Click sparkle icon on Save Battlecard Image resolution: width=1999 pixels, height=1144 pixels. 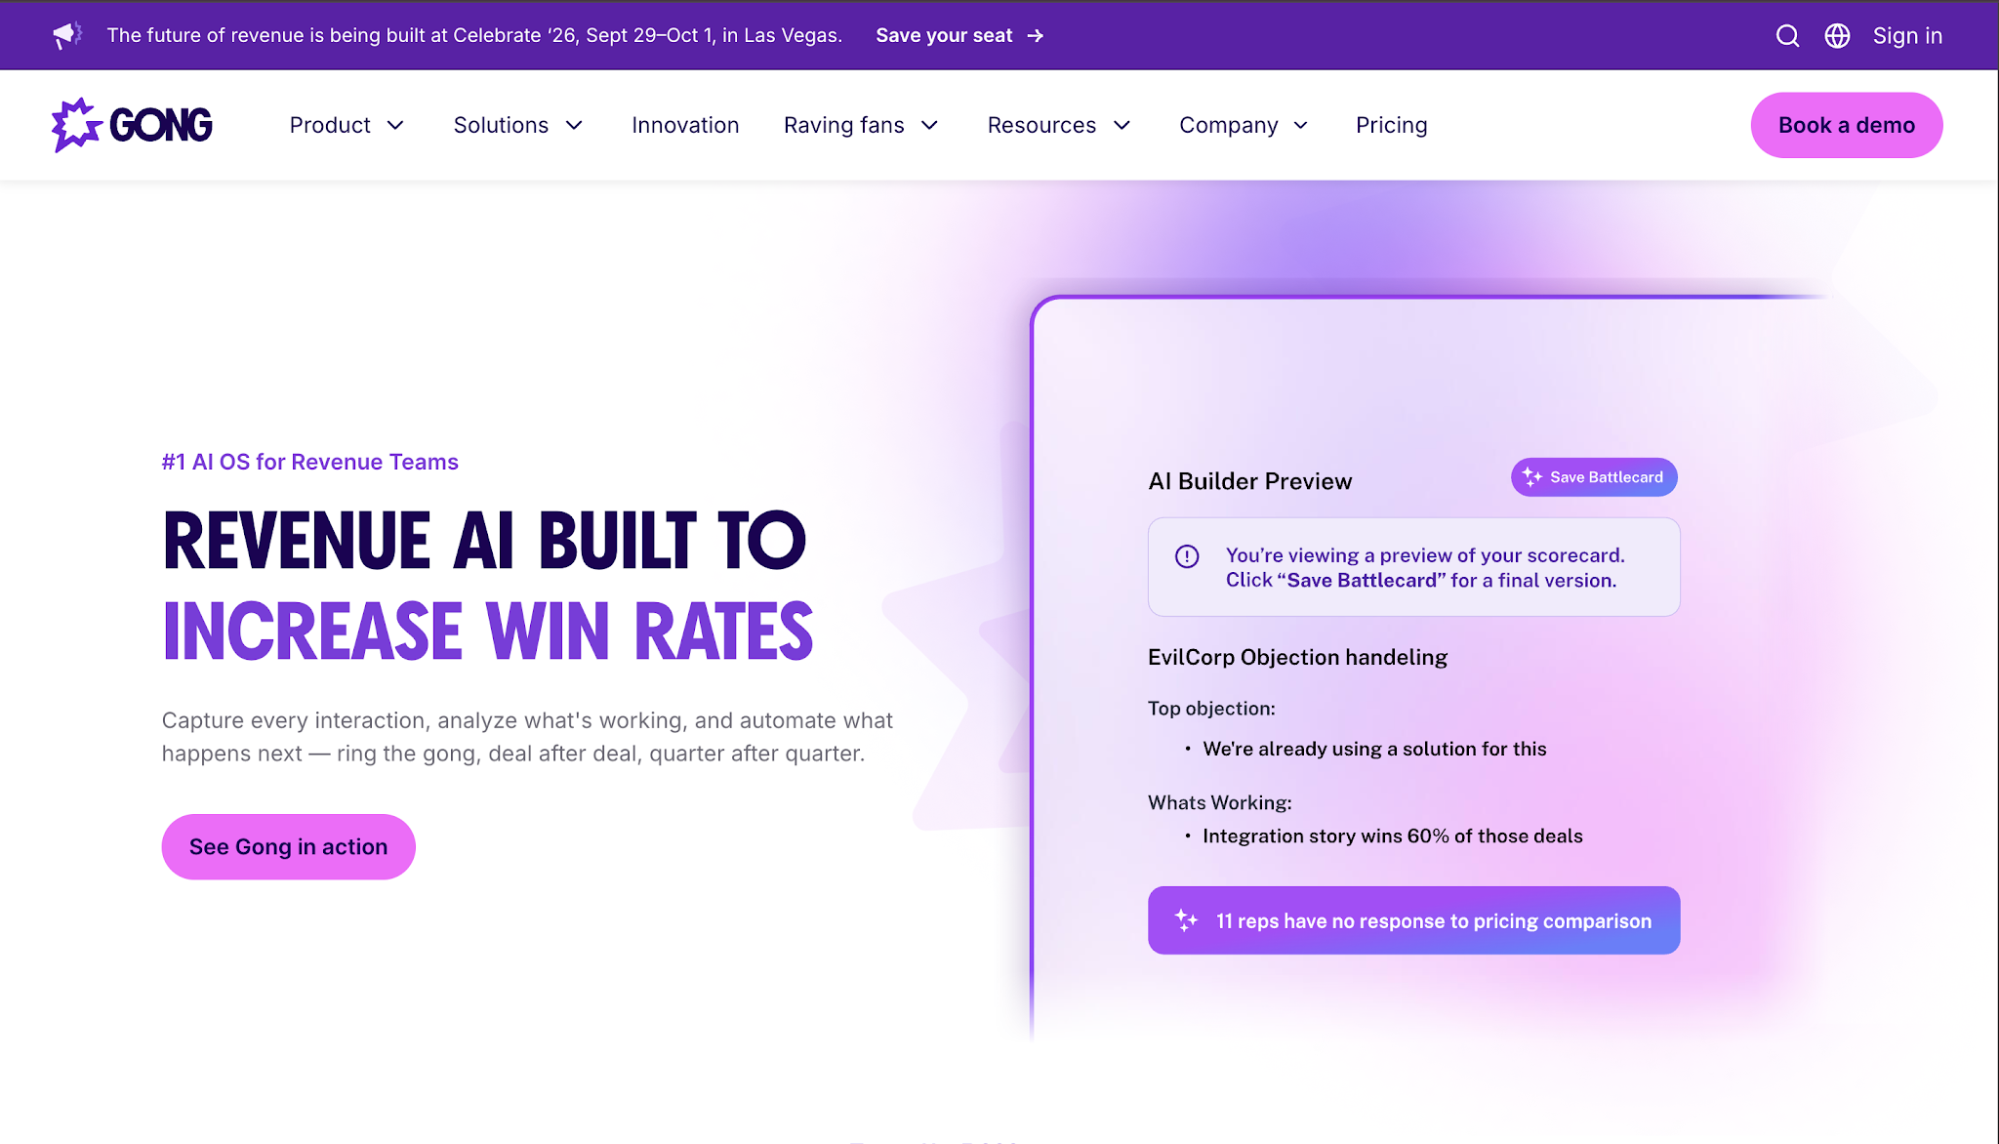1532,477
